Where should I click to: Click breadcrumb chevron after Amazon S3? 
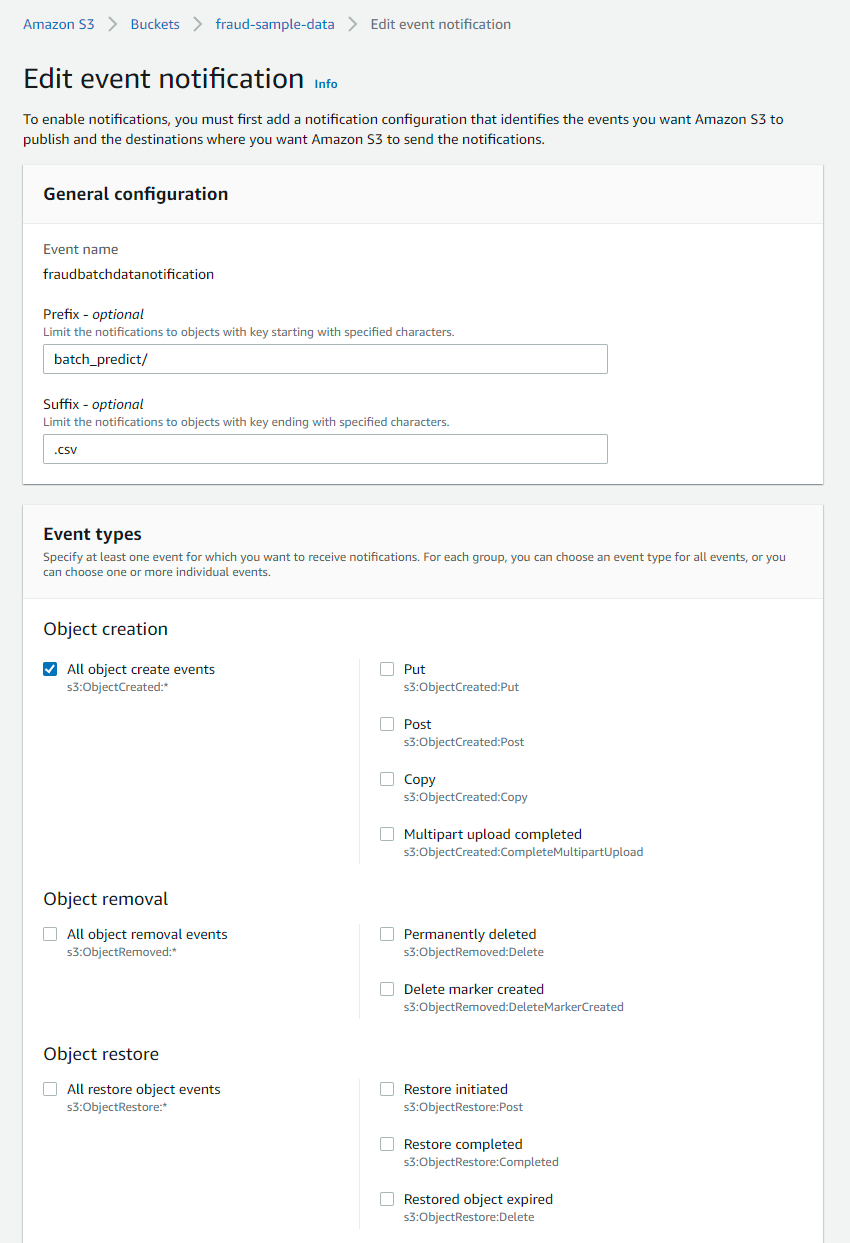(113, 24)
